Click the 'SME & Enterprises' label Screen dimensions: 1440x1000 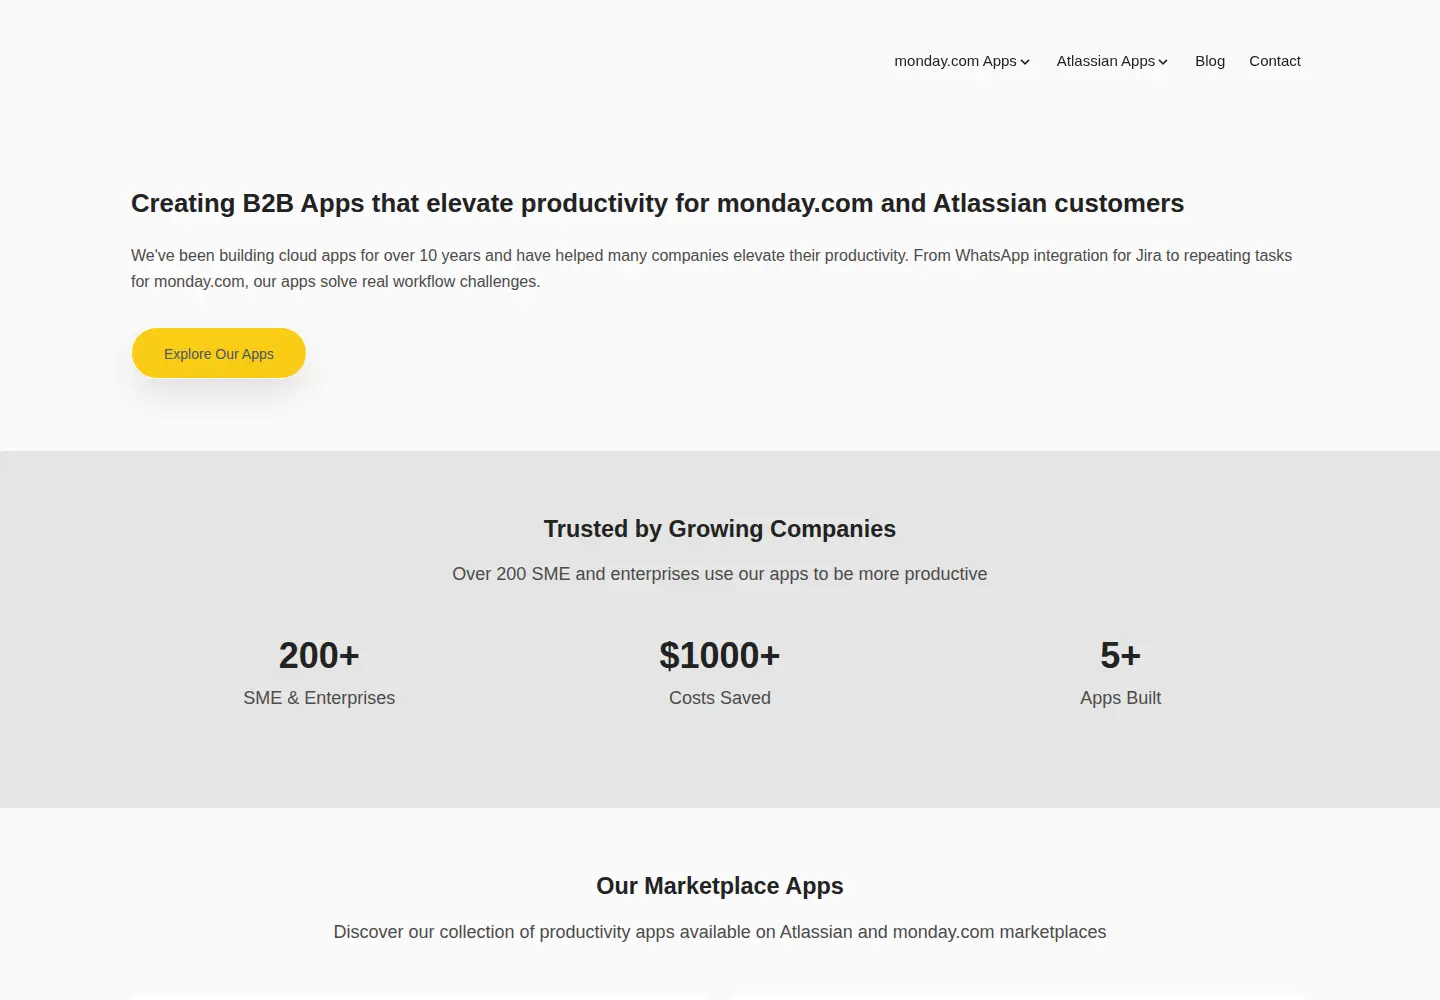319,698
